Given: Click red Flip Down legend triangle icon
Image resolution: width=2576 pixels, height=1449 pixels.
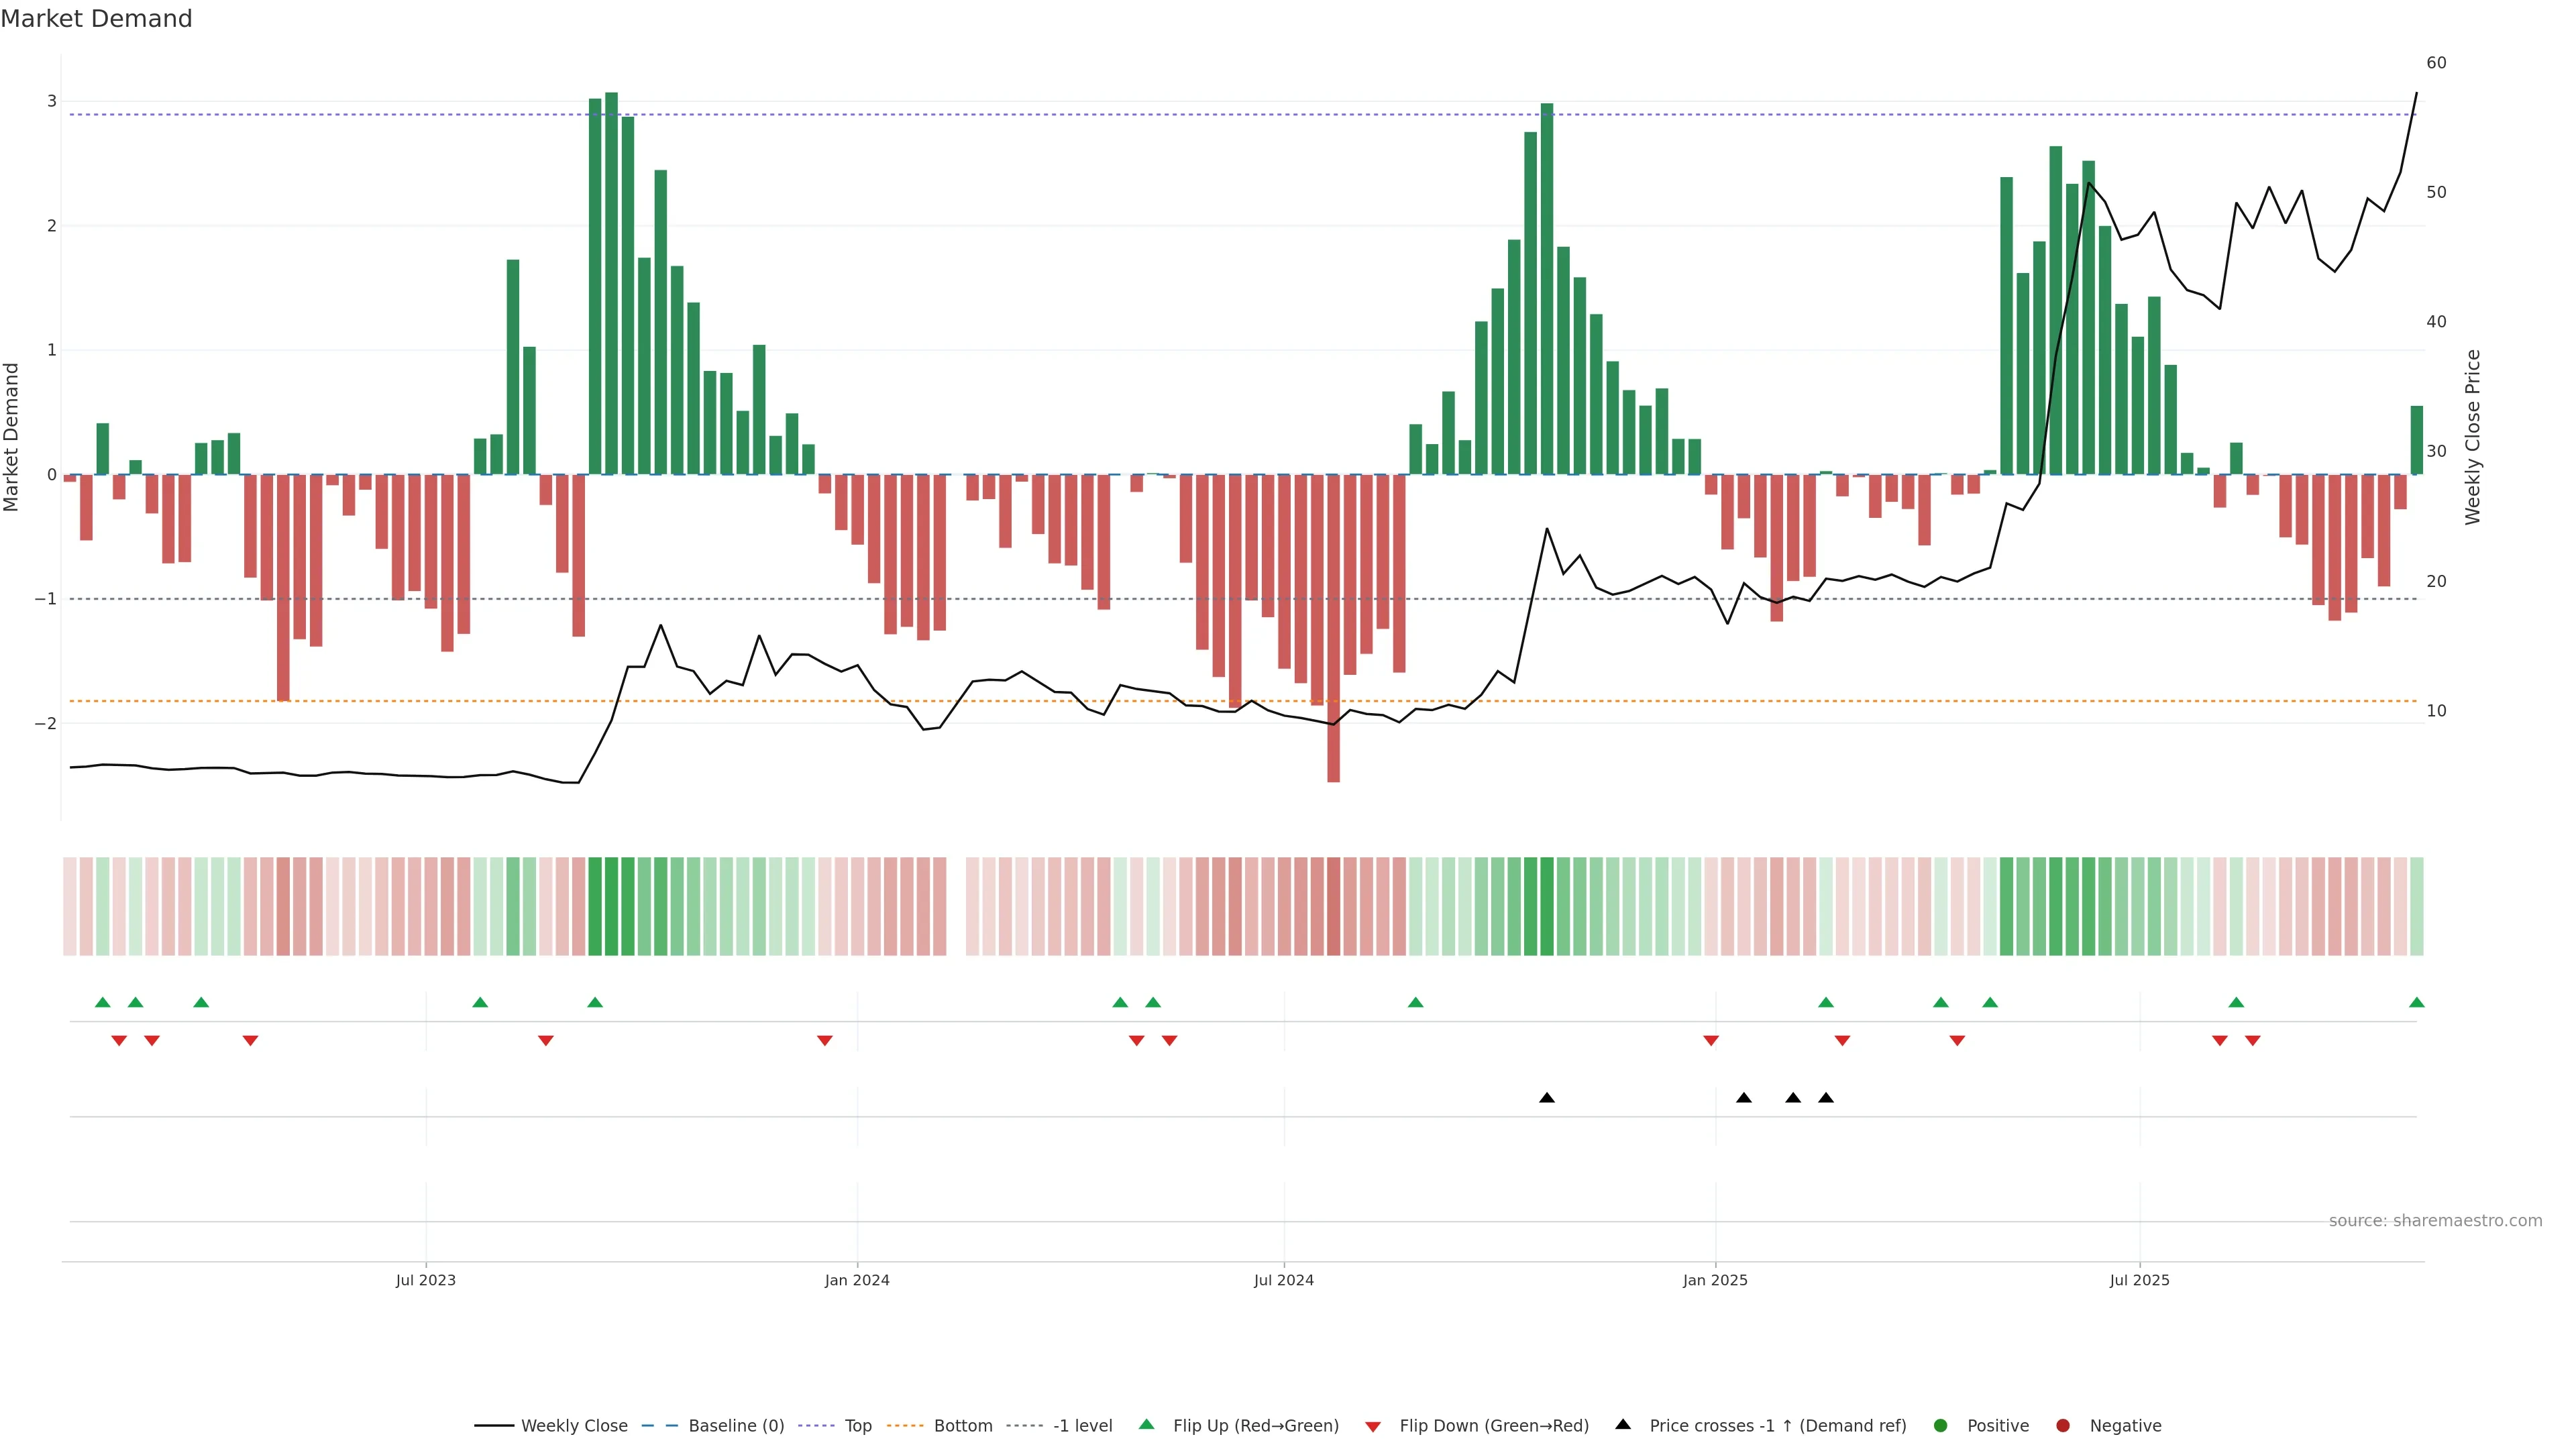Looking at the screenshot, I should coord(1373,1426).
